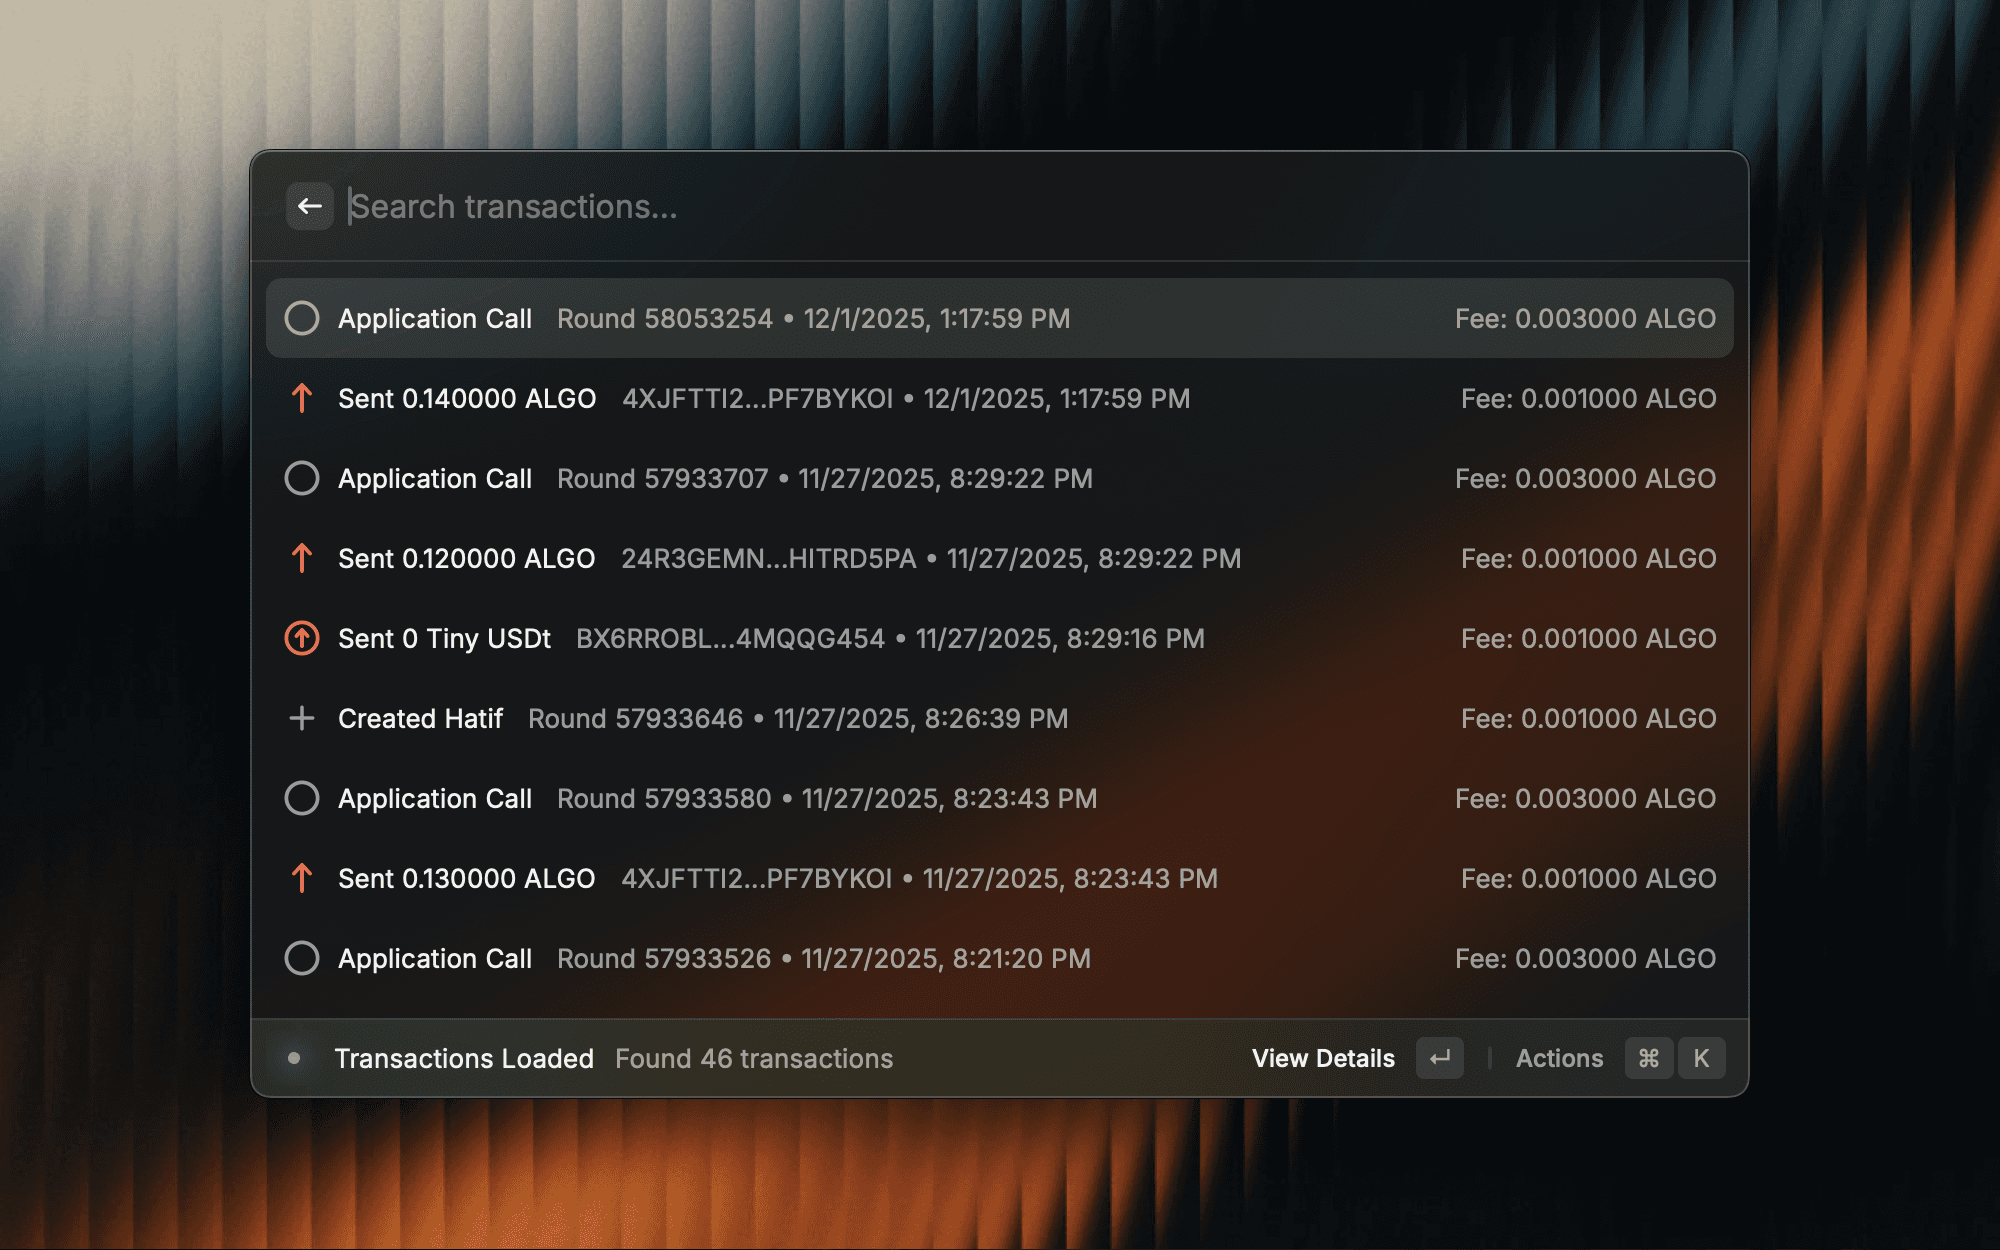
Task: Click circle icon of Round 57933707 call
Action: point(301,478)
